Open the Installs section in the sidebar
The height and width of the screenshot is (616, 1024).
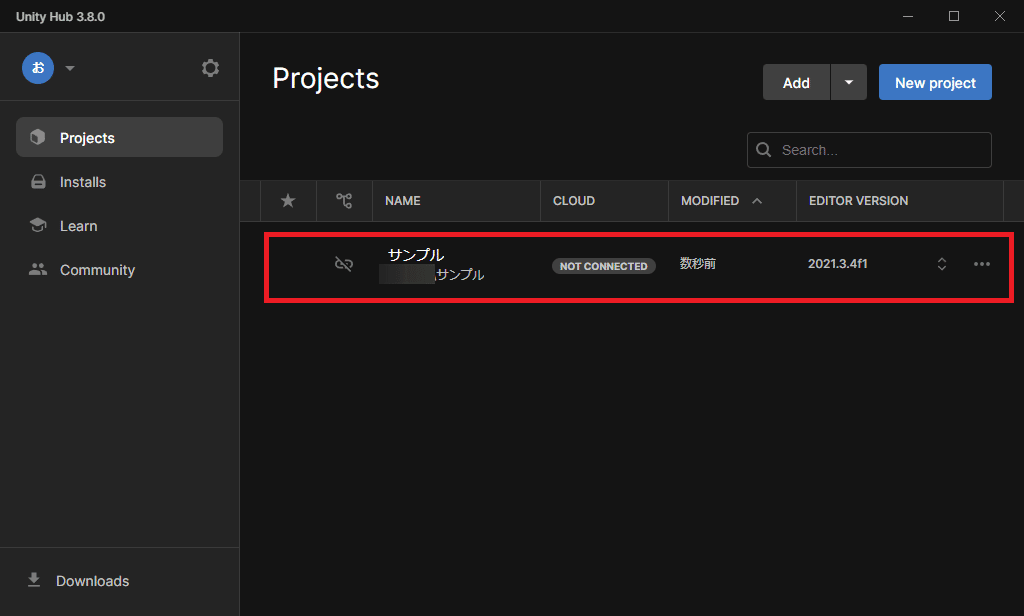[x=81, y=181]
